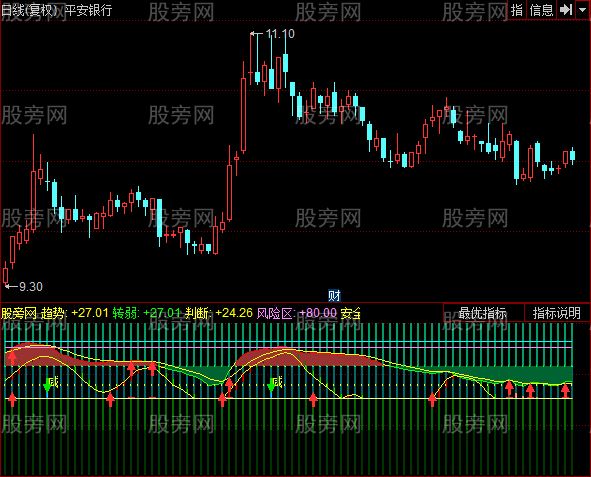Open the top-right dropdown arrow
The height and width of the screenshot is (477, 591).
[x=583, y=10]
